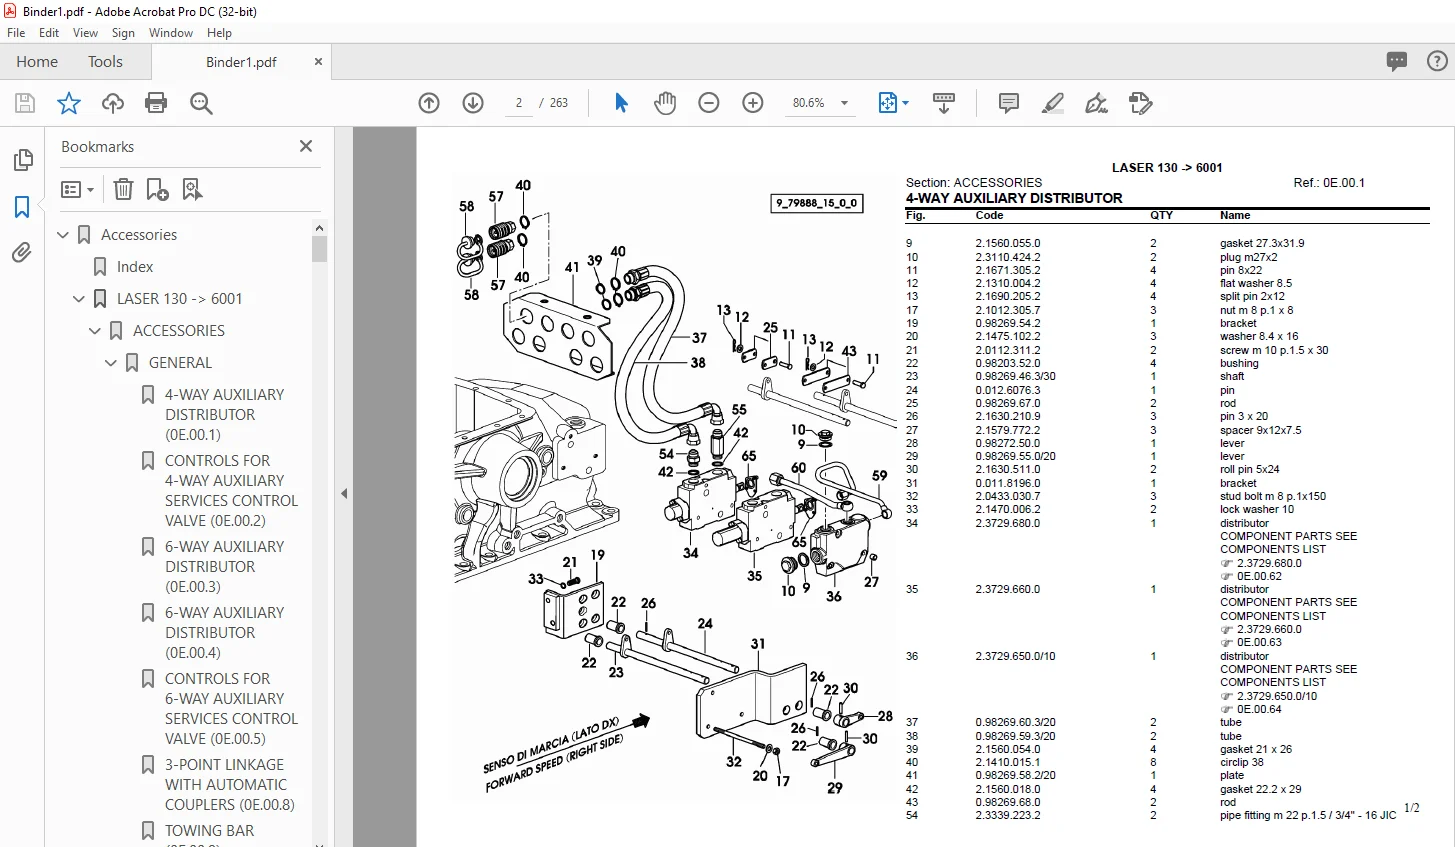Collapse the LASER 130 -> 6001 bookmark
This screenshot has width=1455, height=847.
click(x=79, y=299)
